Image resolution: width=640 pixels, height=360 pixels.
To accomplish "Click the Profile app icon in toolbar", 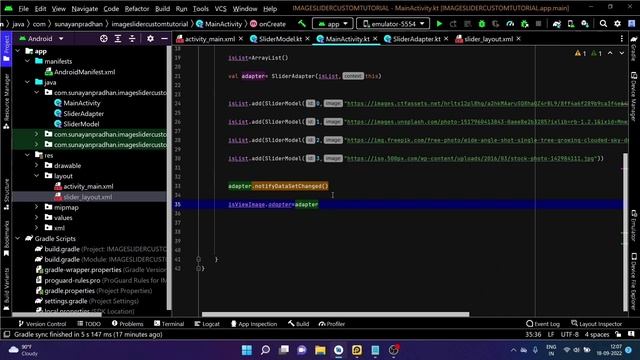I will click(510, 24).
